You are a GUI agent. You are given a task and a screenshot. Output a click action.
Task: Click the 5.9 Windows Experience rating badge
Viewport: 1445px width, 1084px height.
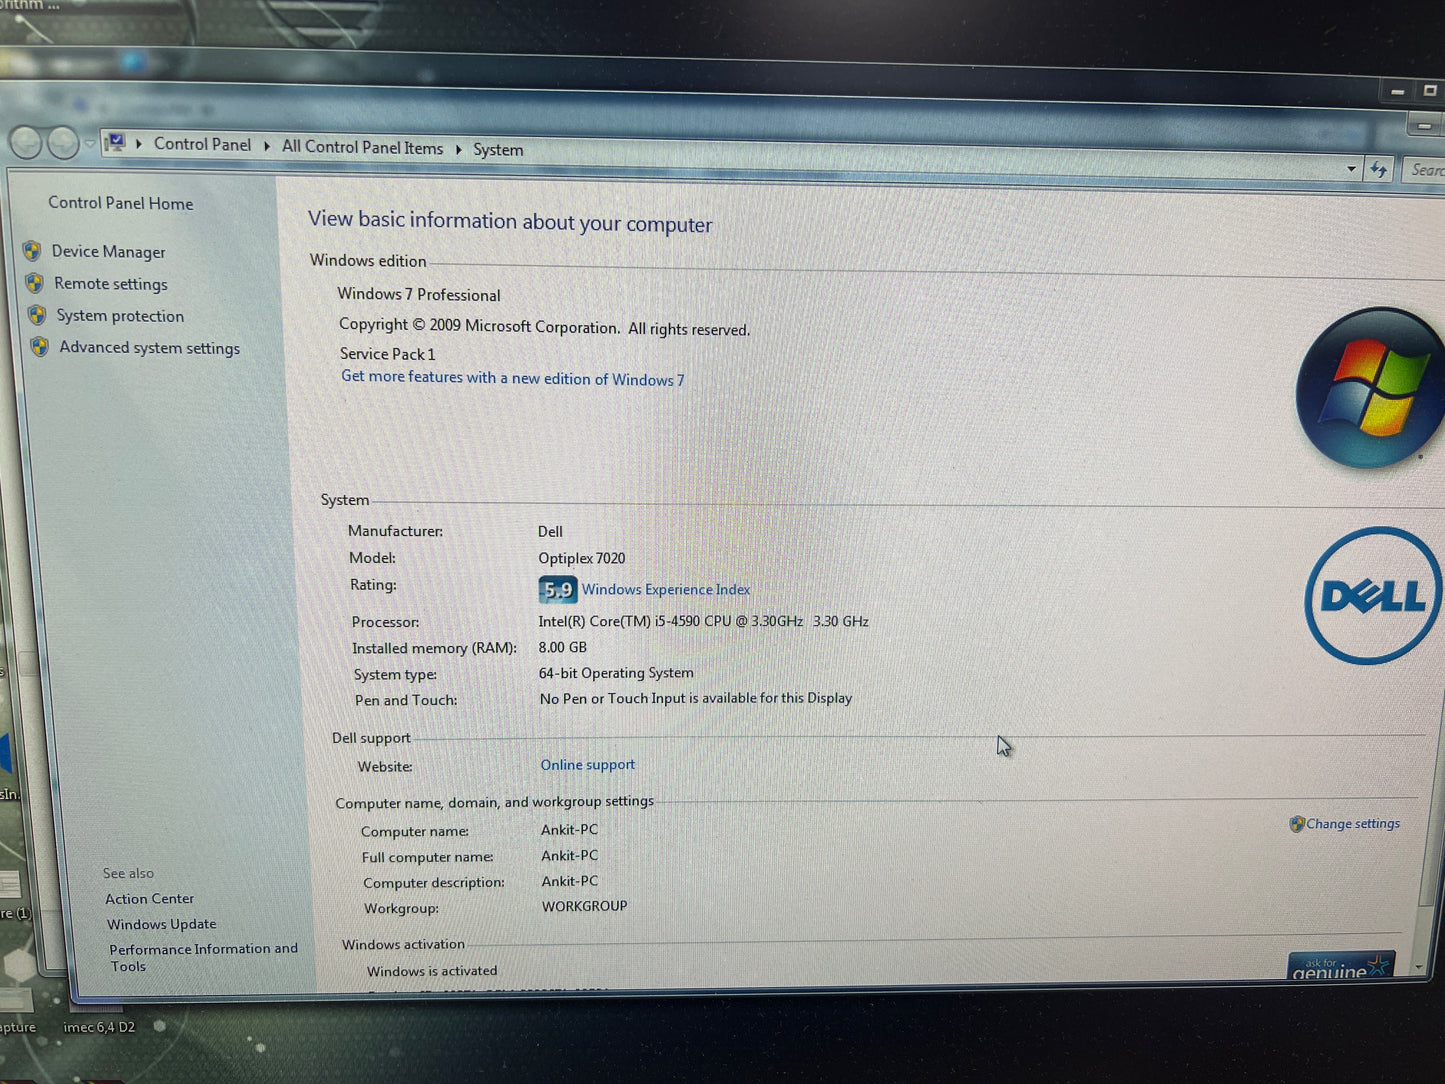pos(557,590)
